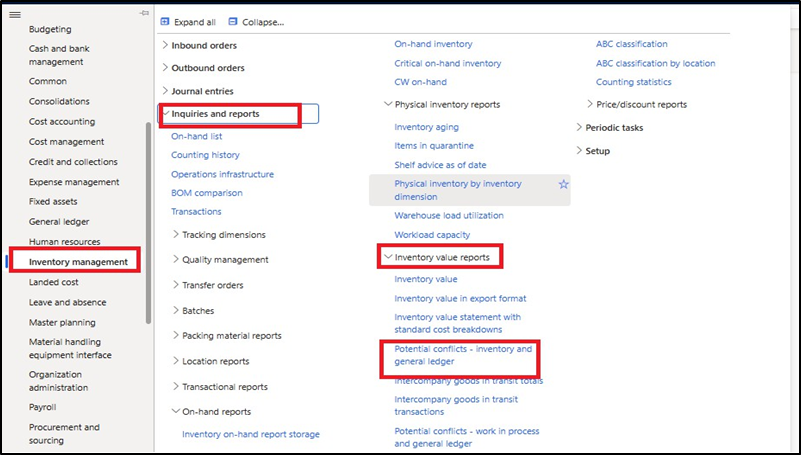Expand the Tracking dimensions group
This screenshot has width=801, height=455.
(x=175, y=235)
